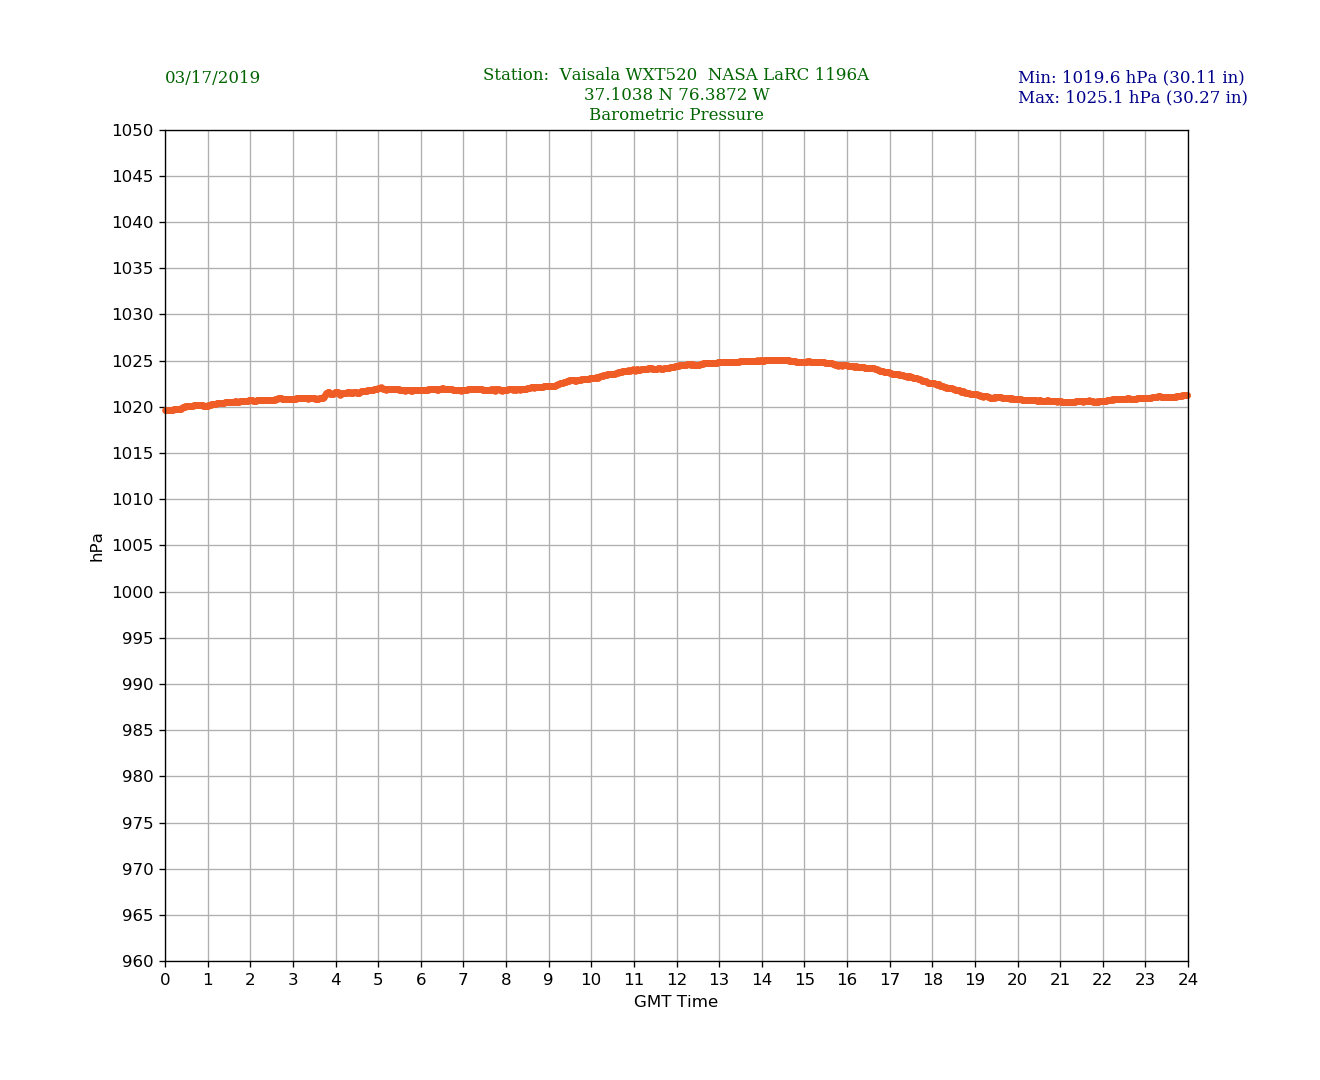This screenshot has height=1080, width=1320.
Task: Click the 1050 y-axis tick label
Action: (x=132, y=130)
